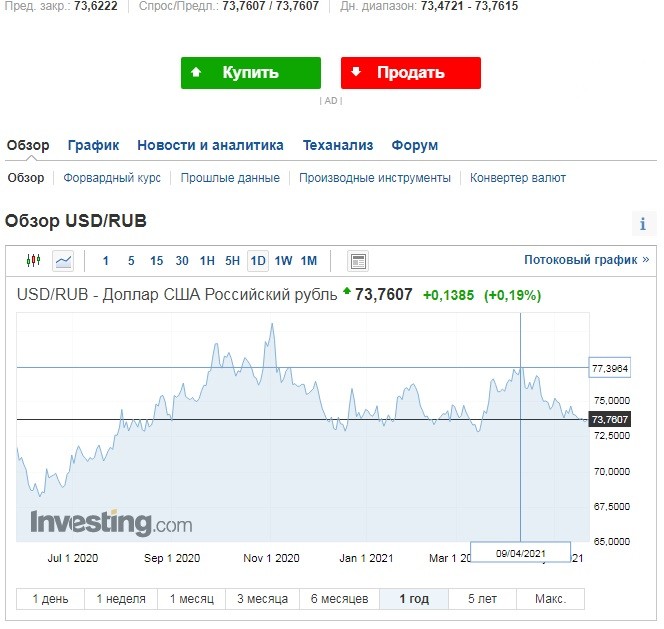
Task: Click the green up arrow on Купить
Action: tap(196, 72)
